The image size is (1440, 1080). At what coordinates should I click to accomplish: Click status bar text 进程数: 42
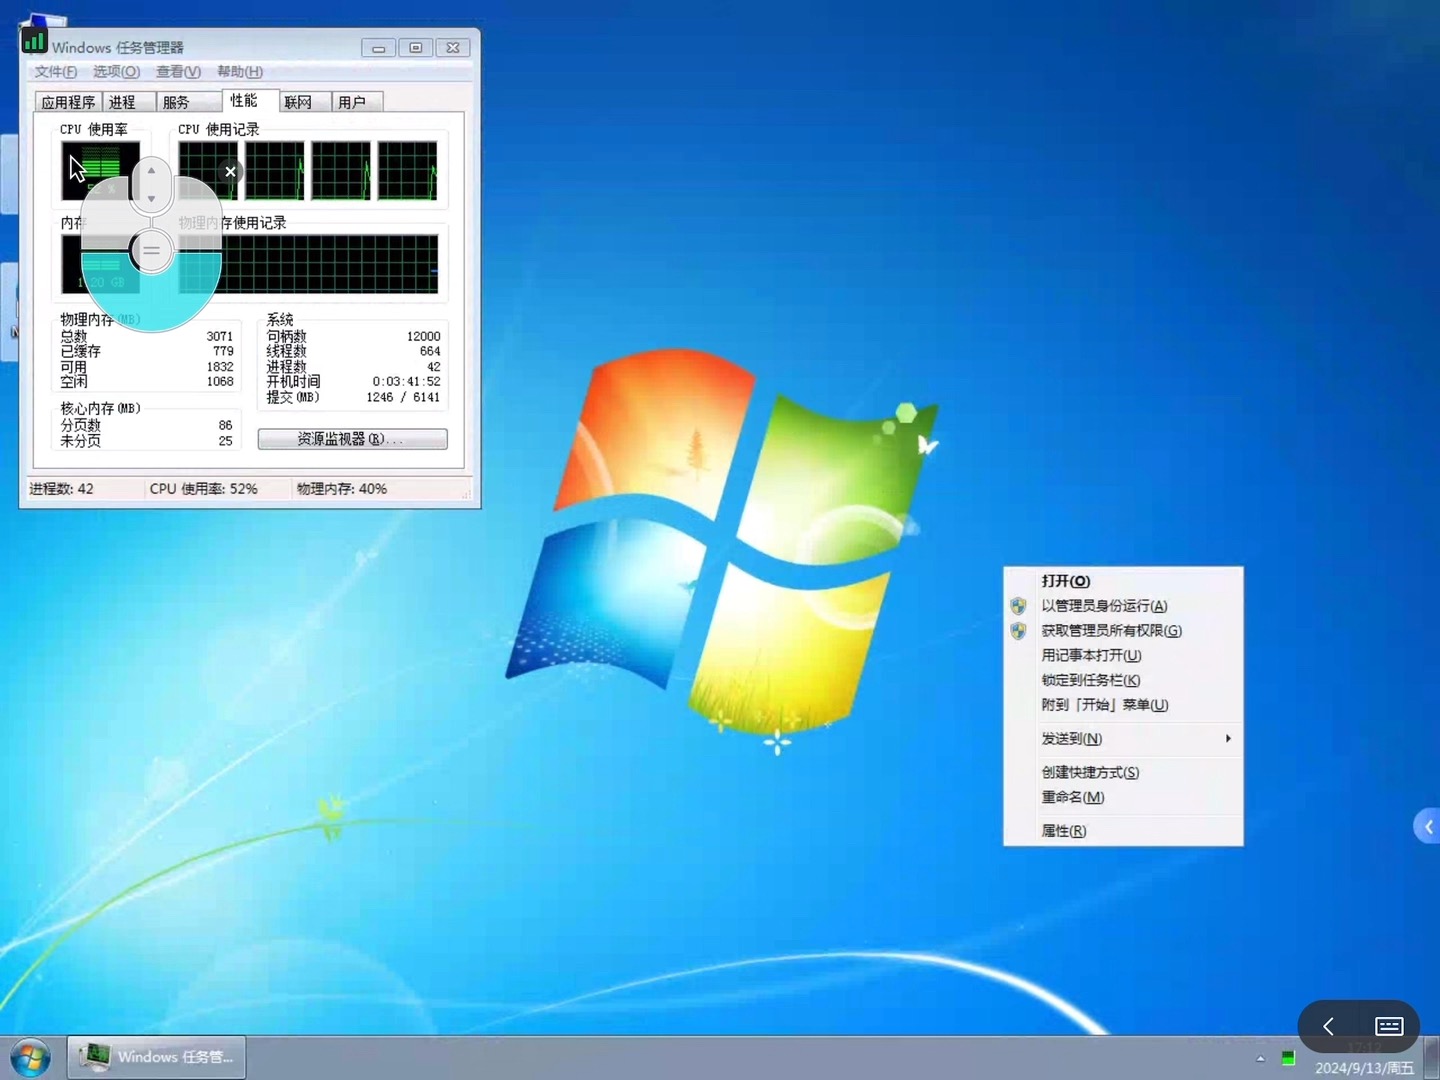point(61,489)
